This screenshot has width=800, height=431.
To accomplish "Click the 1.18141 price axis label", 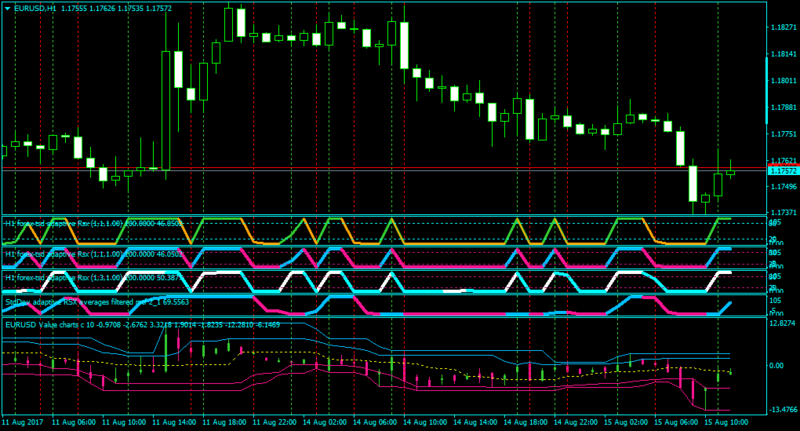I will click(783, 54).
